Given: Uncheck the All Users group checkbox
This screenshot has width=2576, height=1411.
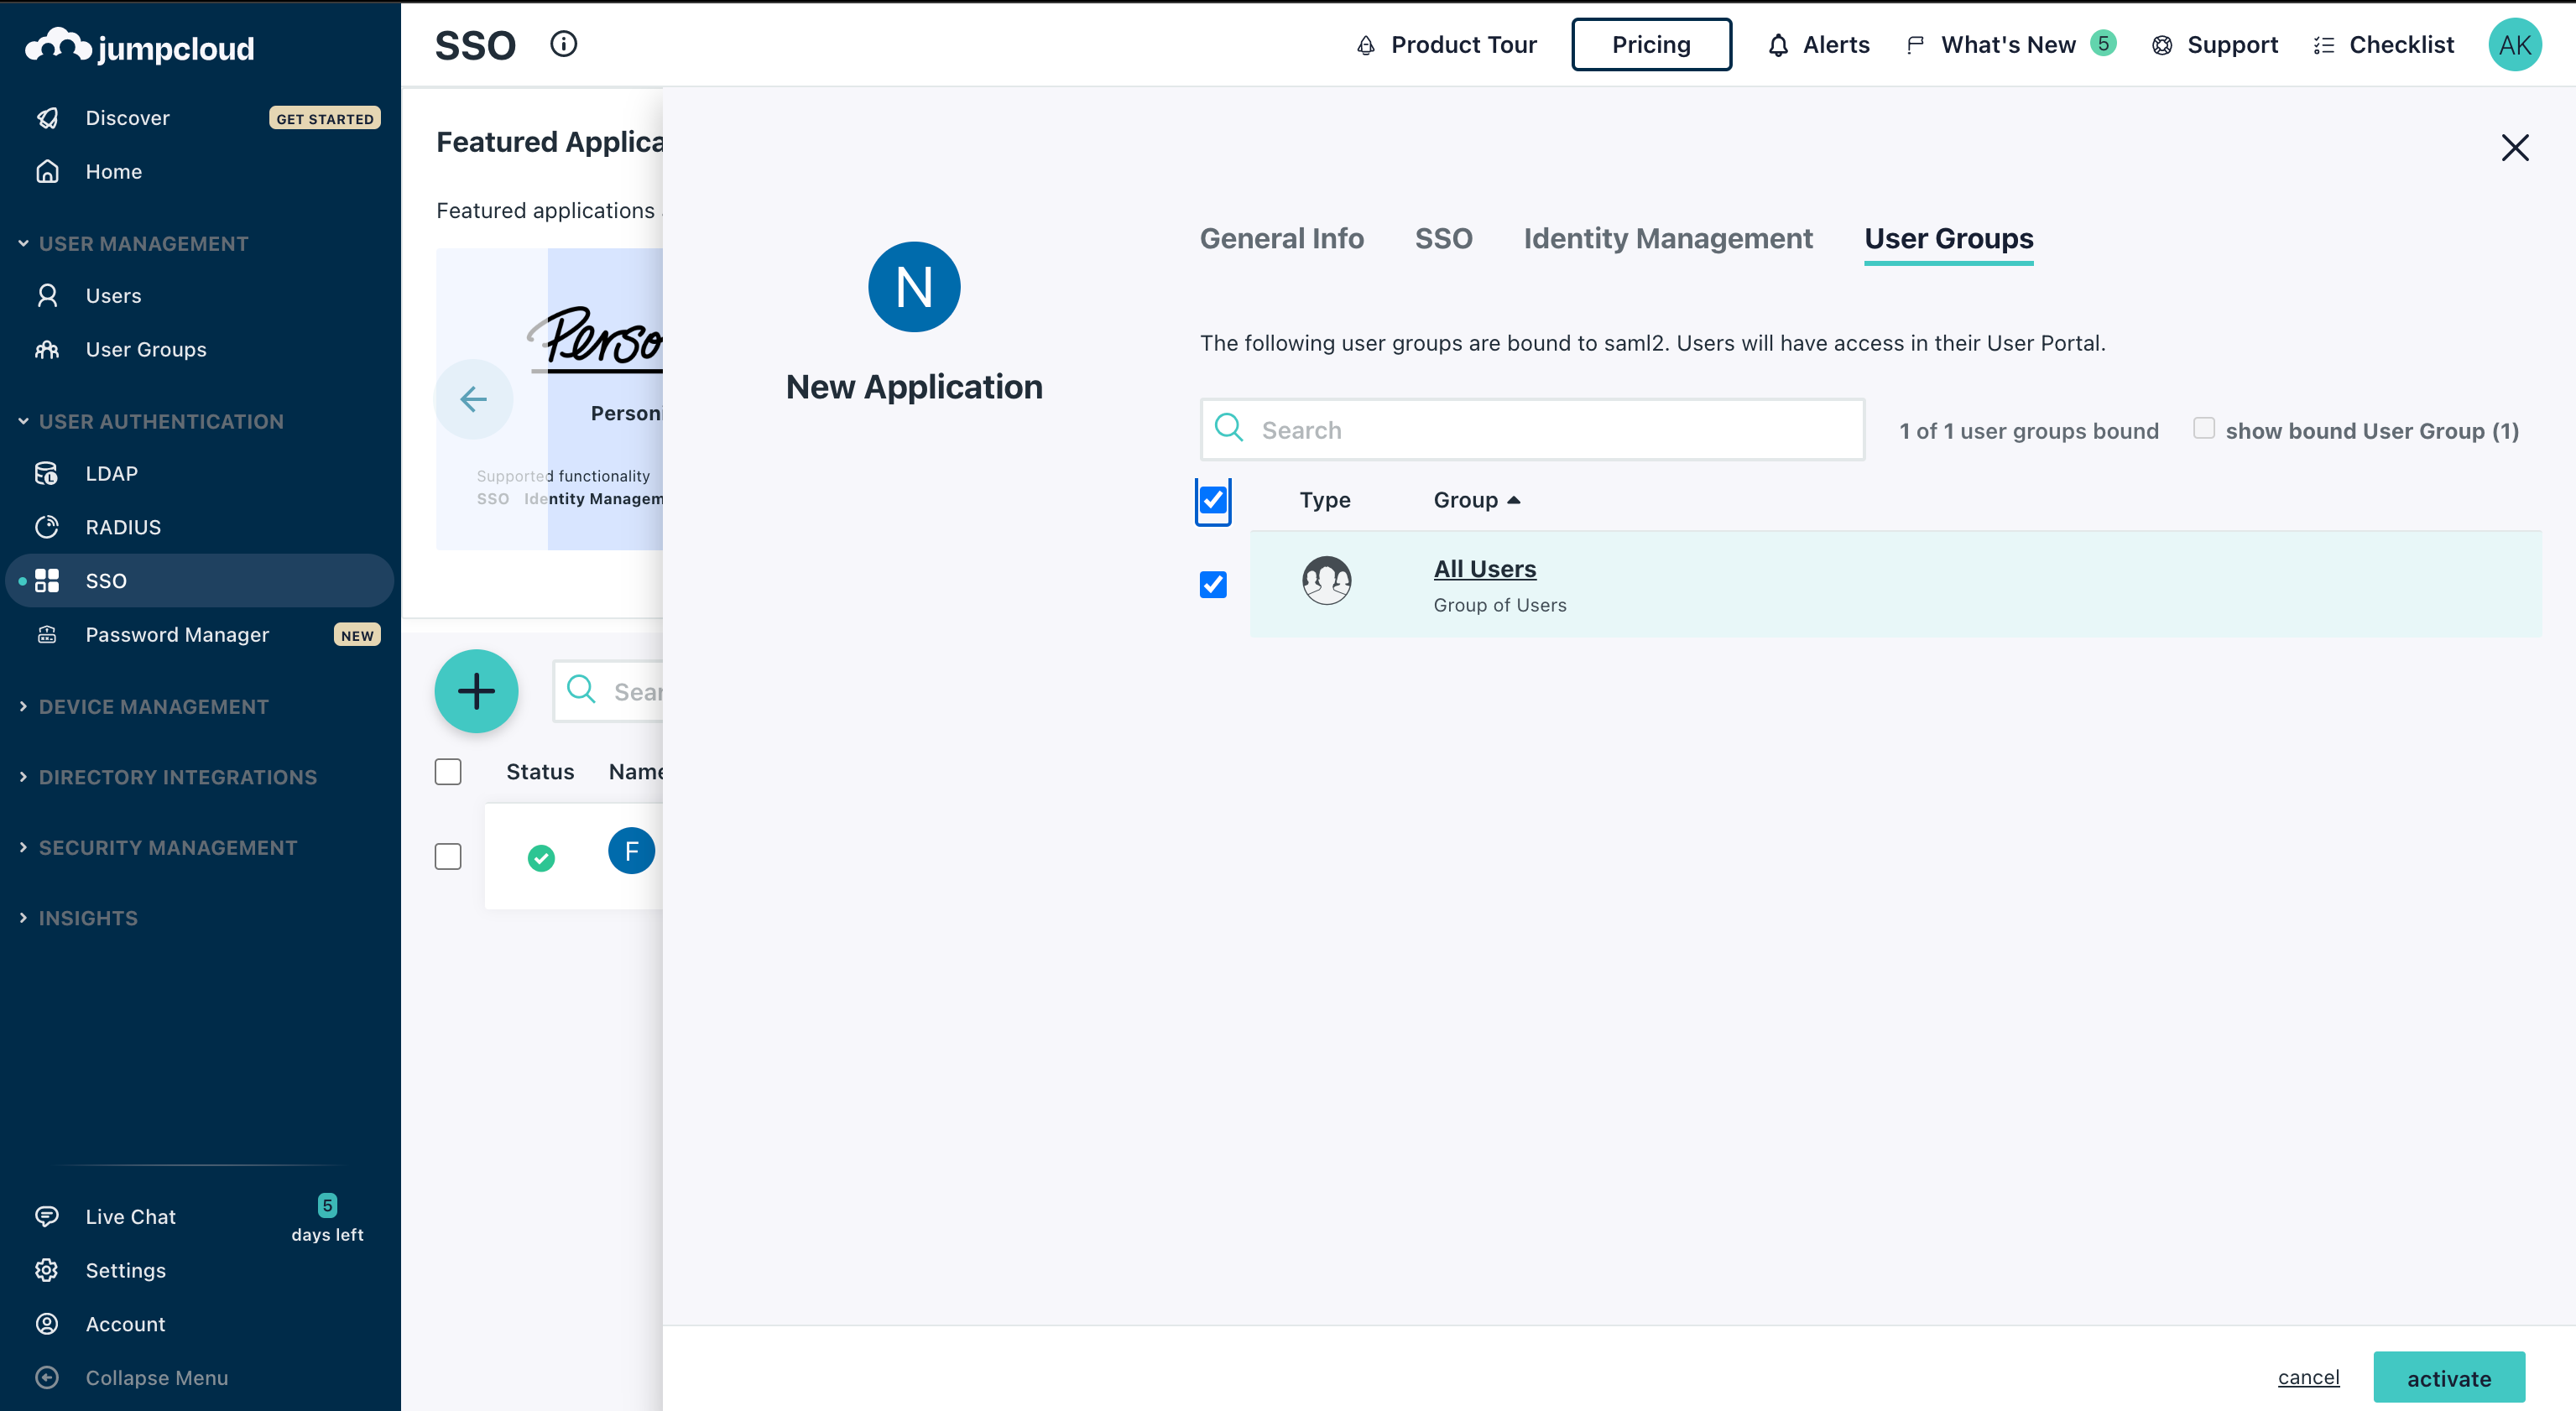Looking at the screenshot, I should click(1213, 584).
